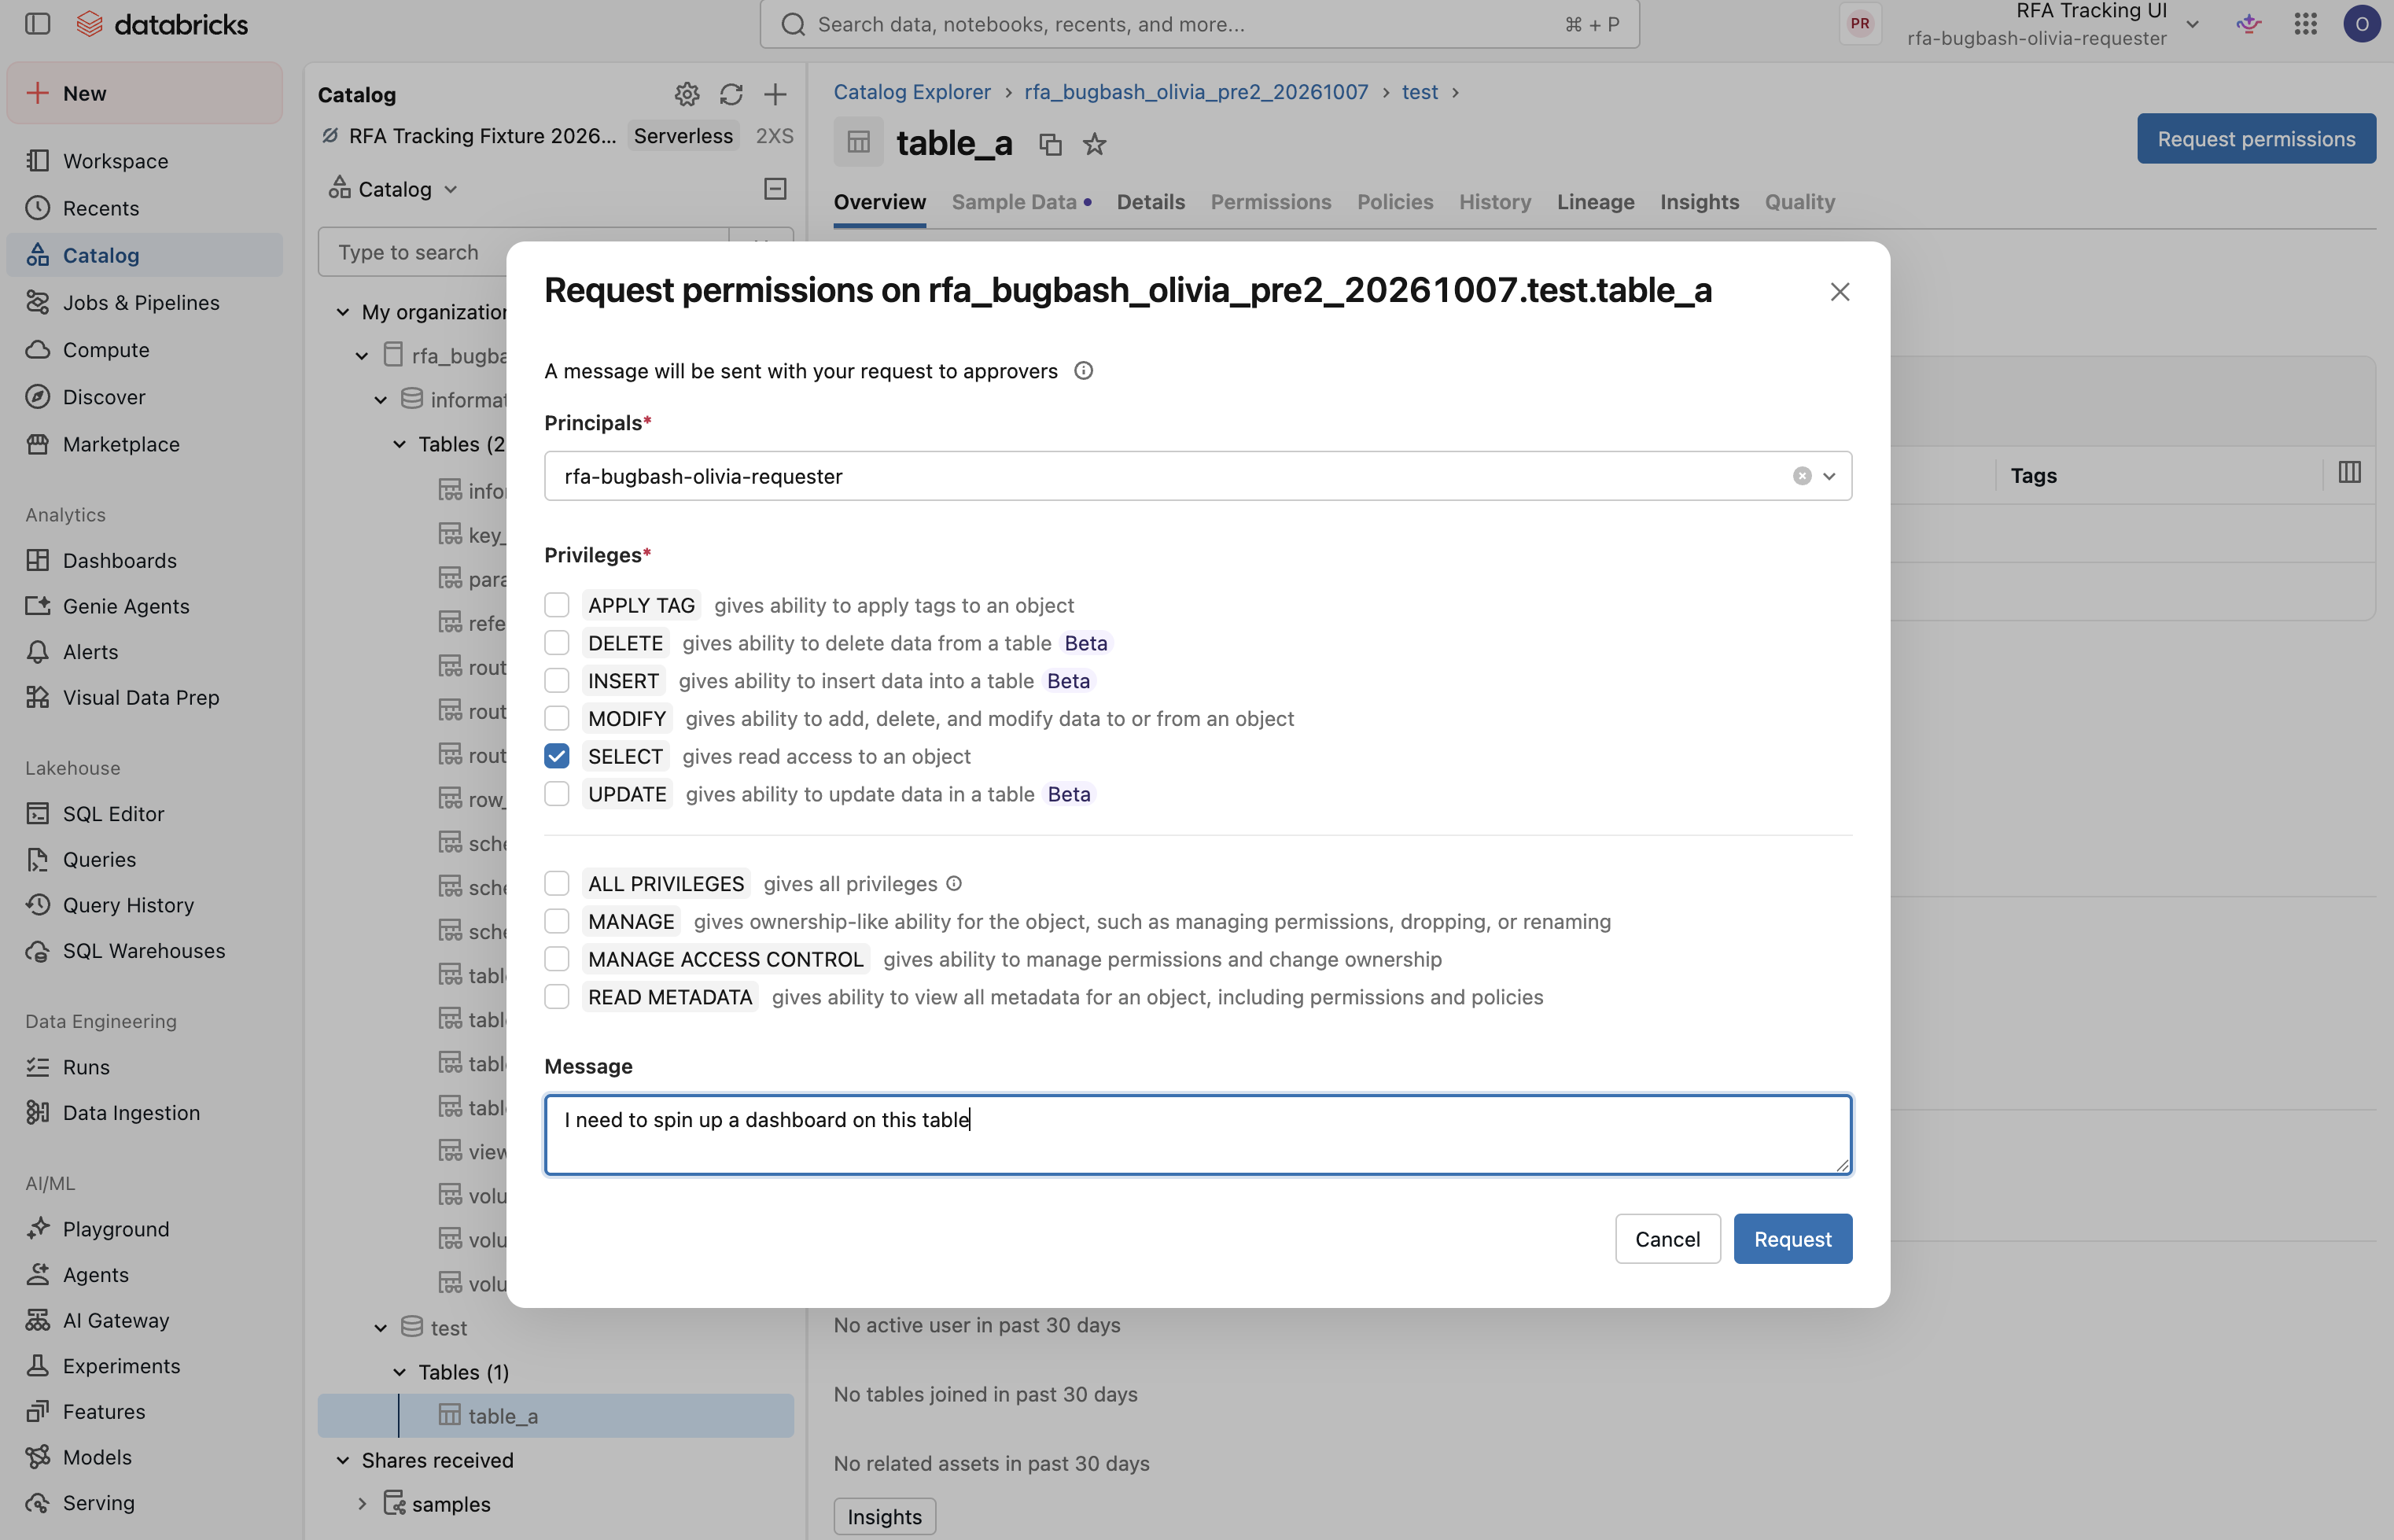Open SQL Editor
This screenshot has width=2394, height=1540.
click(113, 813)
